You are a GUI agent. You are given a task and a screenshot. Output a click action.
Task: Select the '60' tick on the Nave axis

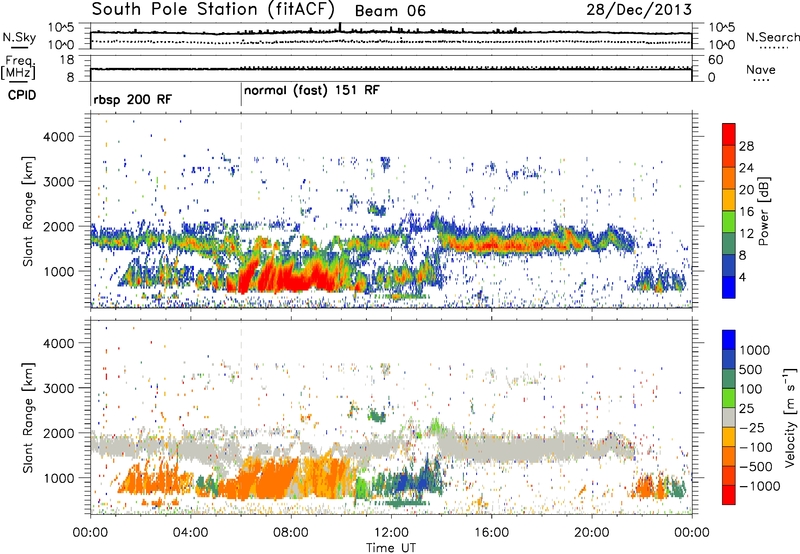715,60
